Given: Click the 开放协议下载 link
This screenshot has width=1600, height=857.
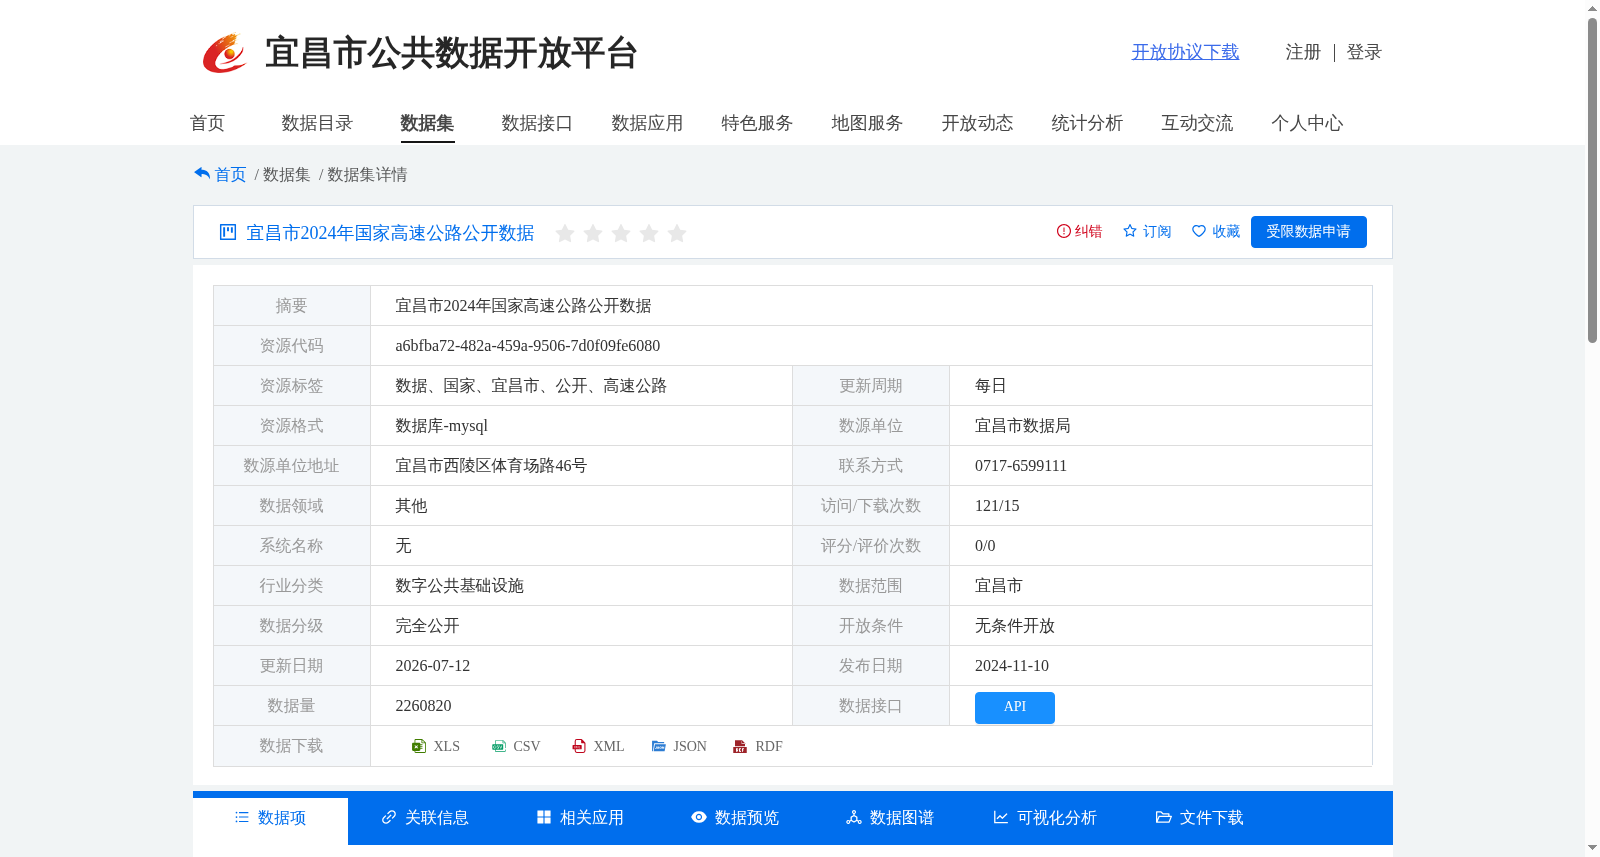Looking at the screenshot, I should (1185, 52).
